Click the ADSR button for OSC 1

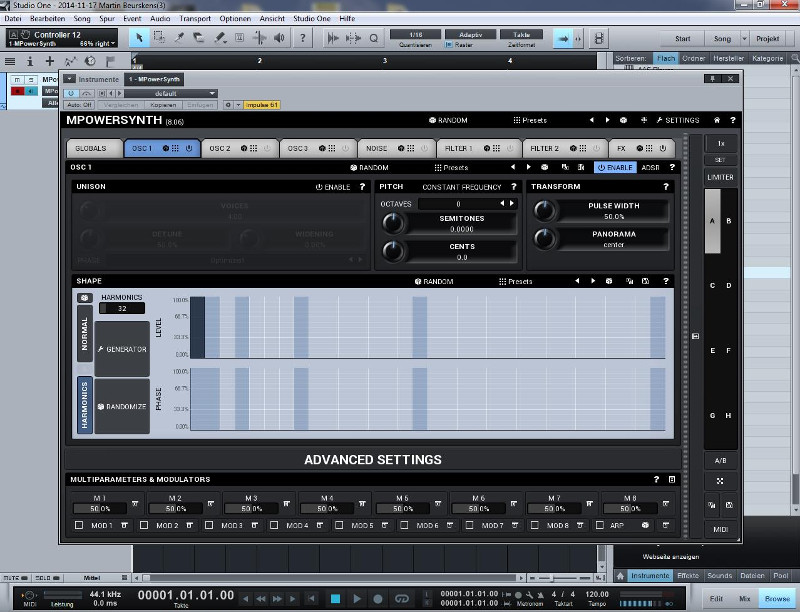(650, 167)
